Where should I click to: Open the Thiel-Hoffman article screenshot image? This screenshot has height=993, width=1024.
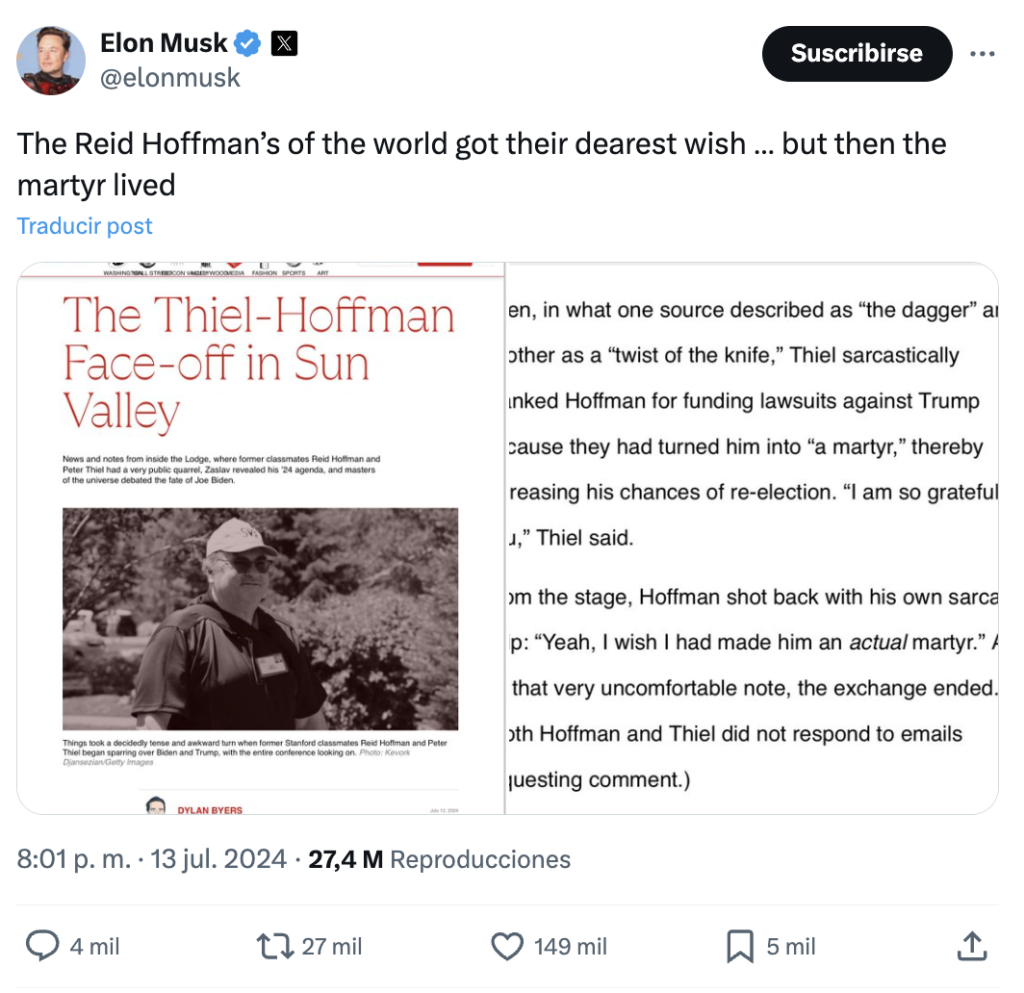(261, 538)
